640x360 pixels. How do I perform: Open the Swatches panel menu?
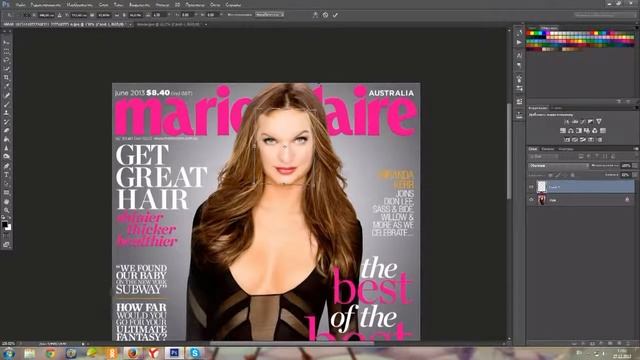tap(636, 28)
